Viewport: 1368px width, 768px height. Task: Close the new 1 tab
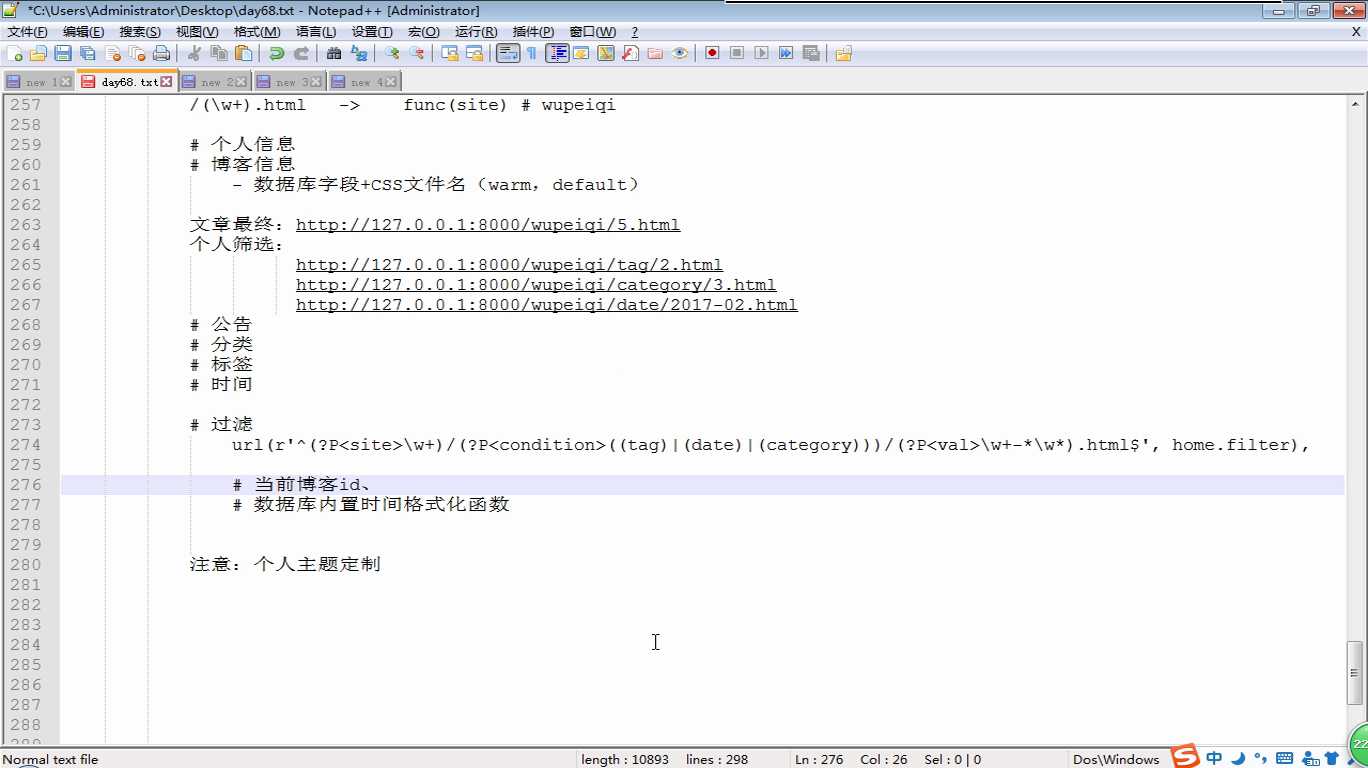coord(66,82)
